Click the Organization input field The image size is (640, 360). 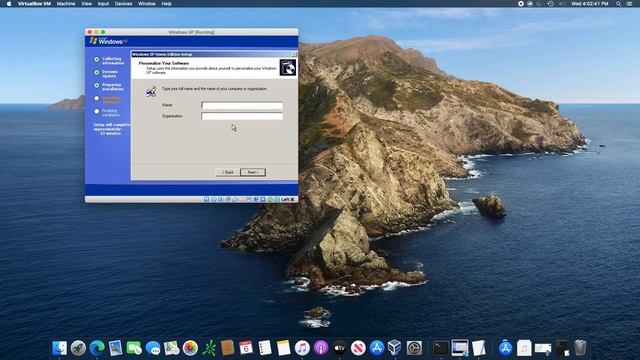click(x=242, y=116)
